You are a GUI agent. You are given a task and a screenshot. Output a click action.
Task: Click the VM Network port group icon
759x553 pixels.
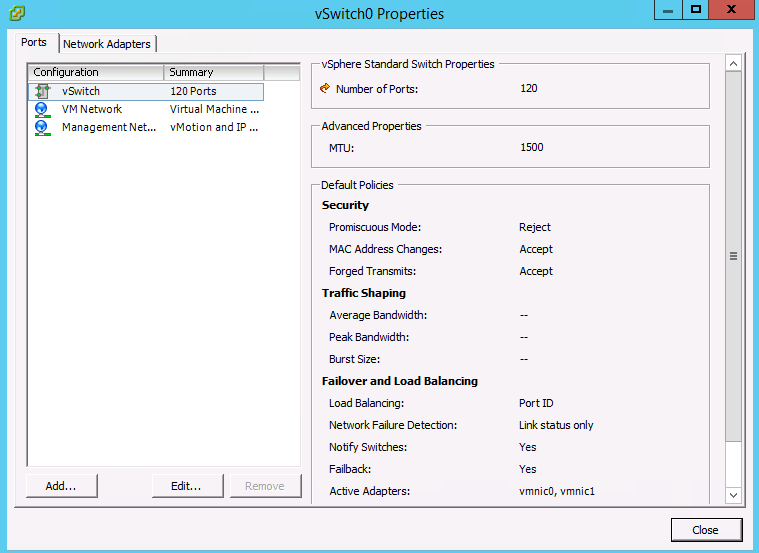42,109
